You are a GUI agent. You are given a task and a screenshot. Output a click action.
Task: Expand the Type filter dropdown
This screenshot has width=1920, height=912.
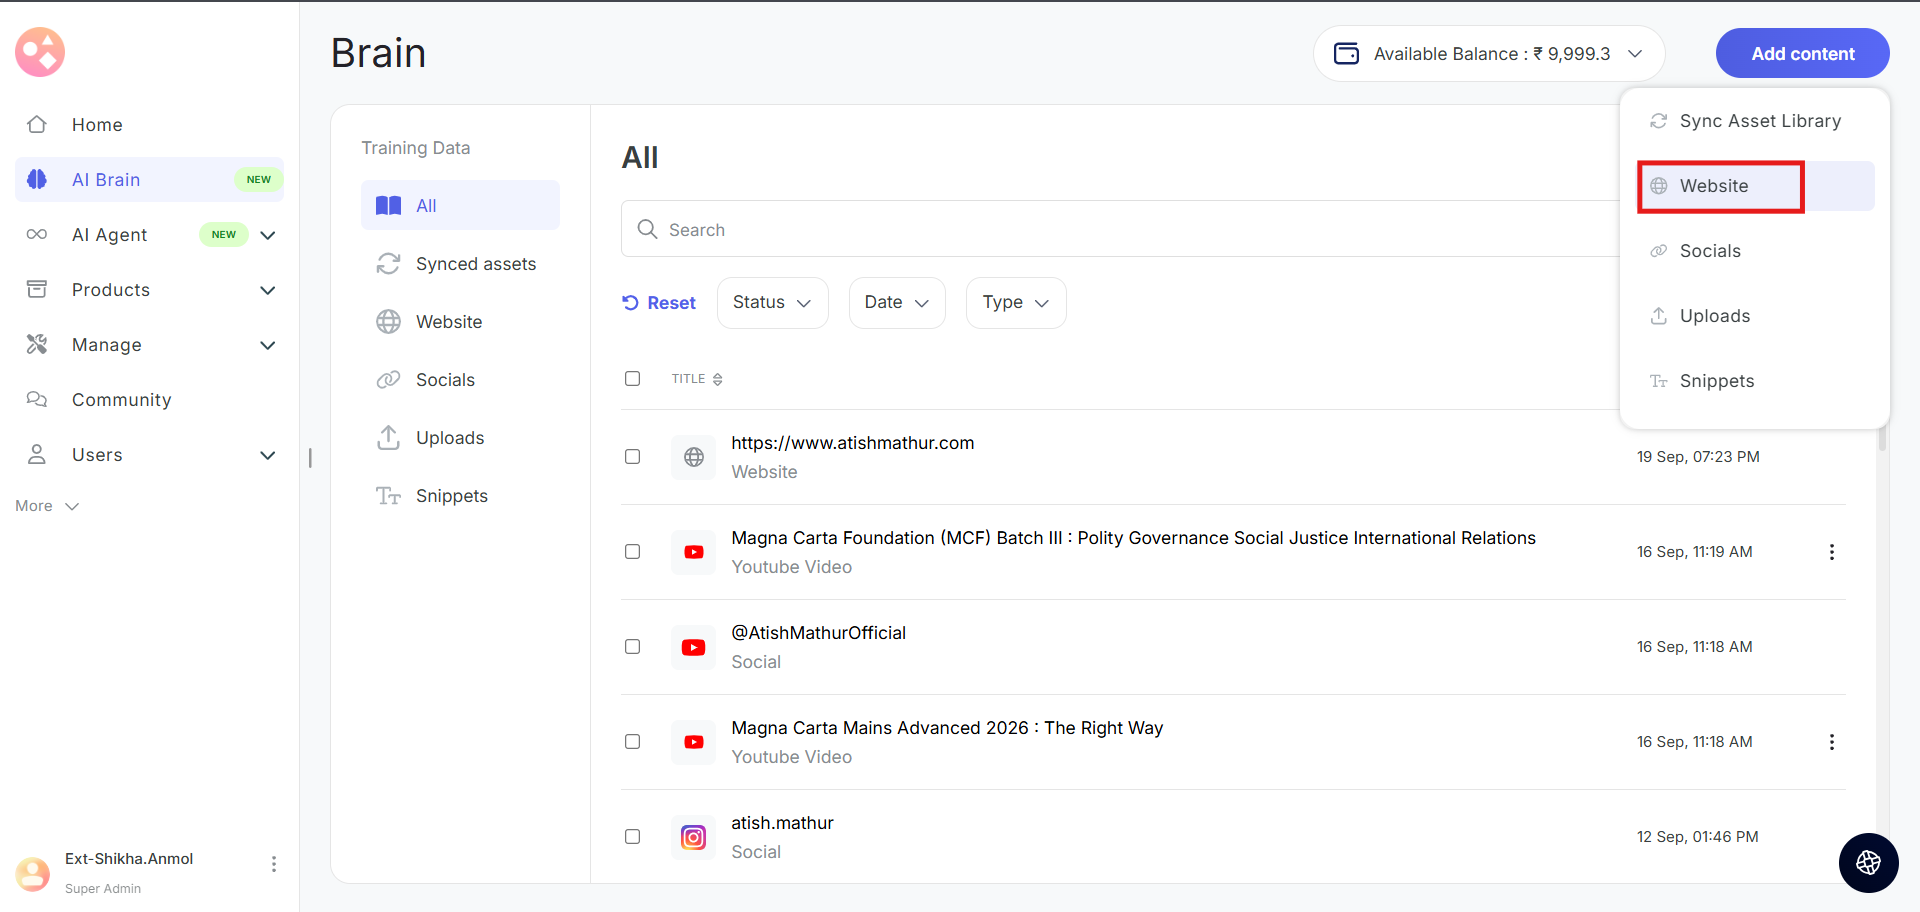click(1015, 303)
